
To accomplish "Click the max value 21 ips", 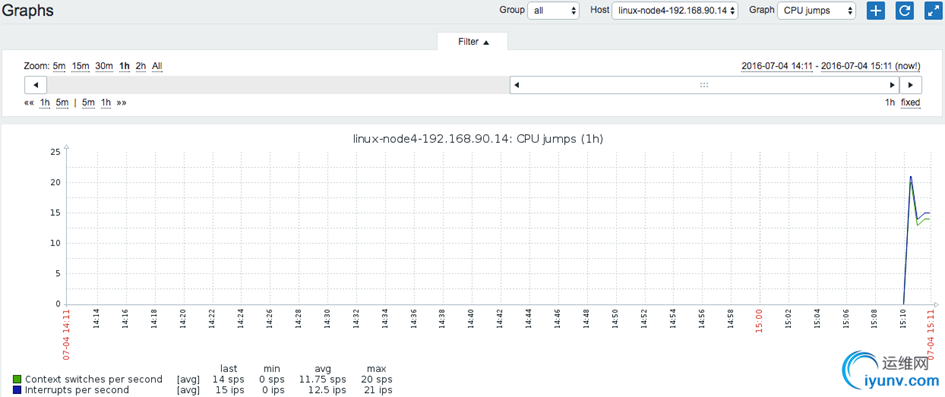I will [378, 390].
